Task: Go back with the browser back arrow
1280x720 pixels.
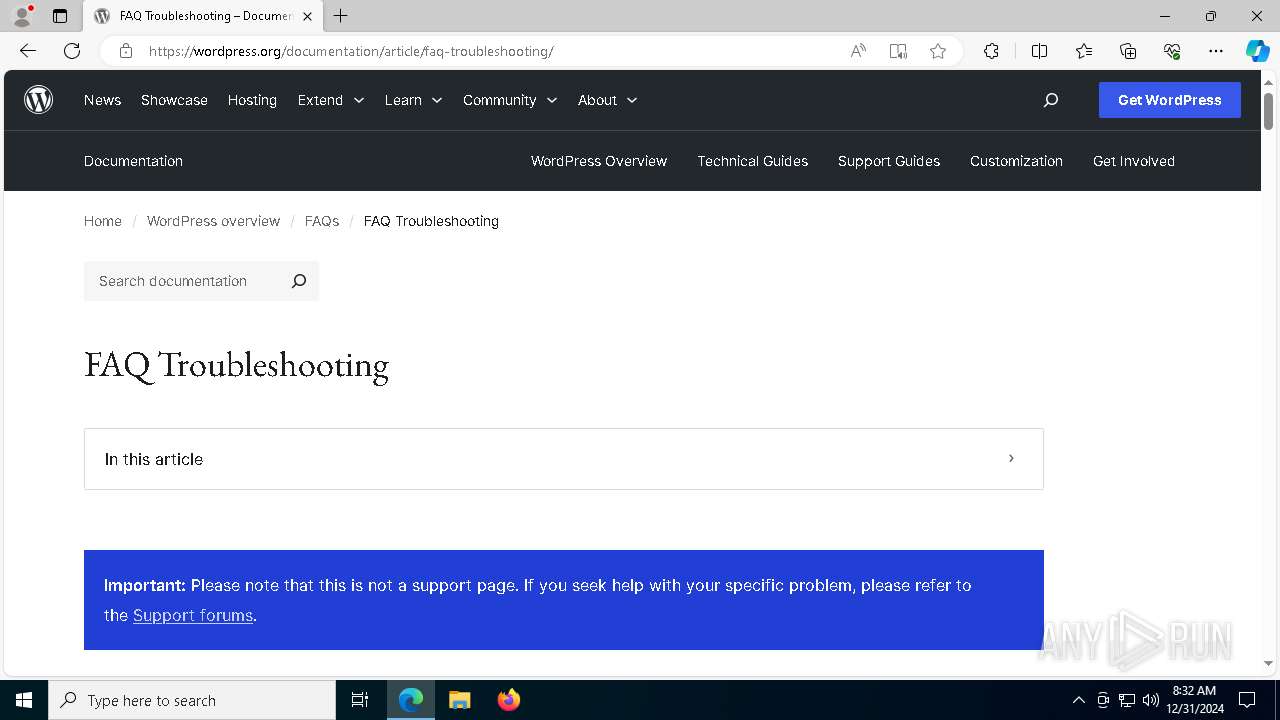Action: click(28, 51)
